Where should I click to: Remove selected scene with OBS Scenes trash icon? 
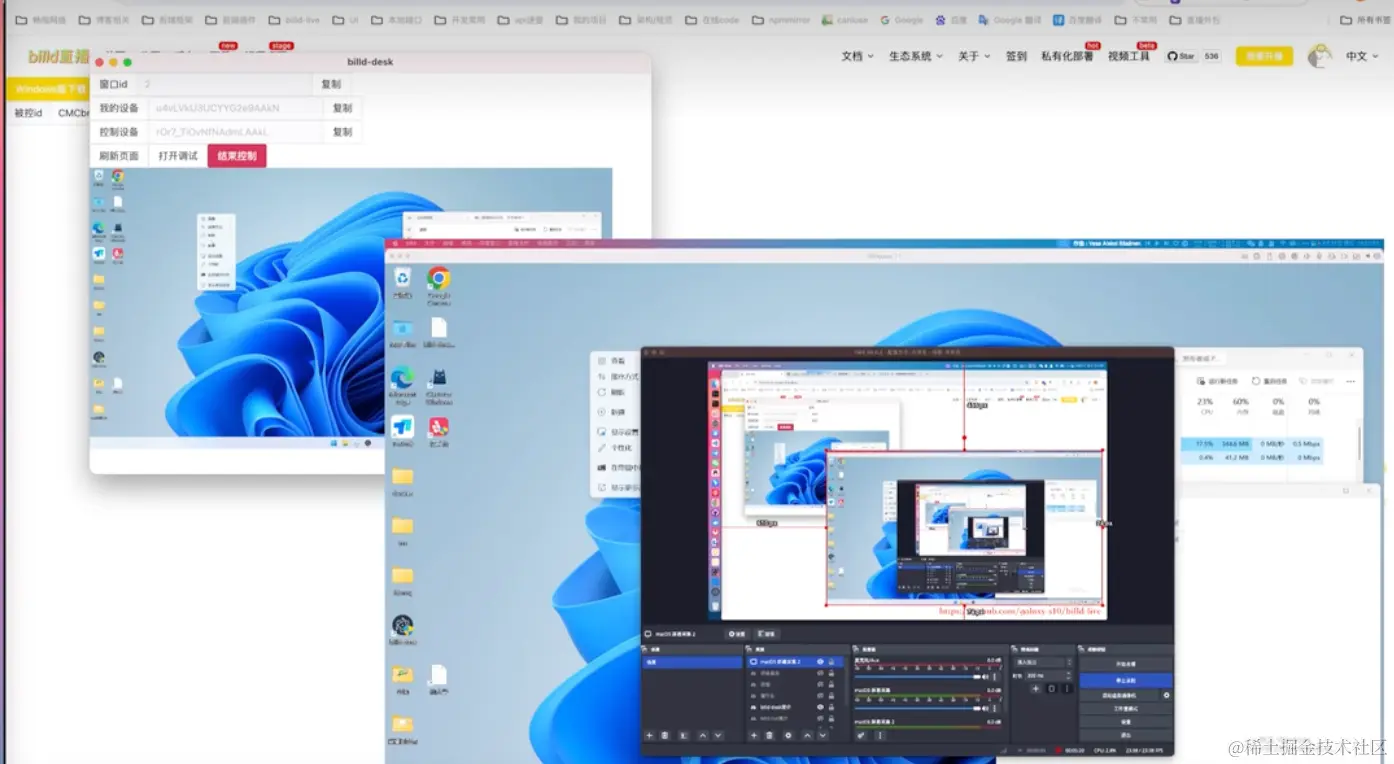(x=665, y=735)
